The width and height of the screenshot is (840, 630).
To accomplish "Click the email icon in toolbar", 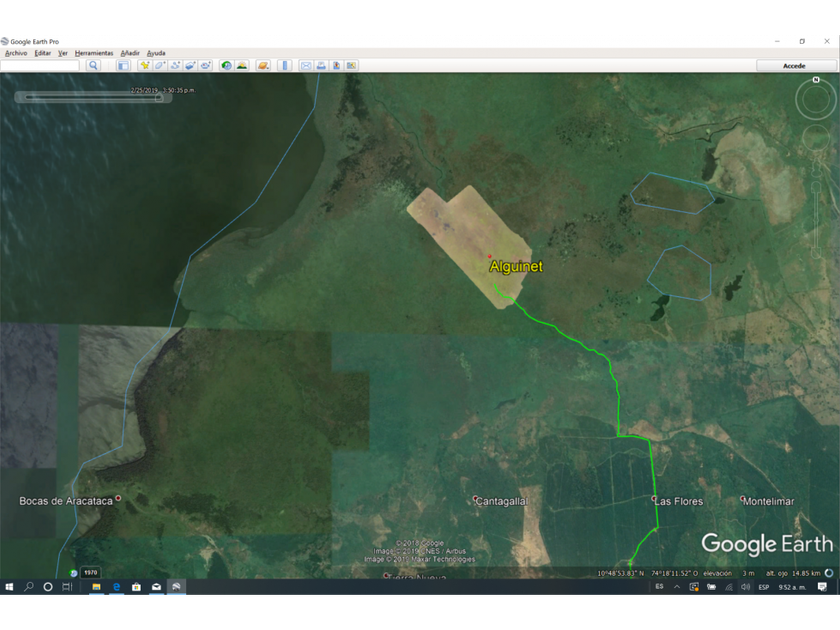I will pyautogui.click(x=306, y=65).
